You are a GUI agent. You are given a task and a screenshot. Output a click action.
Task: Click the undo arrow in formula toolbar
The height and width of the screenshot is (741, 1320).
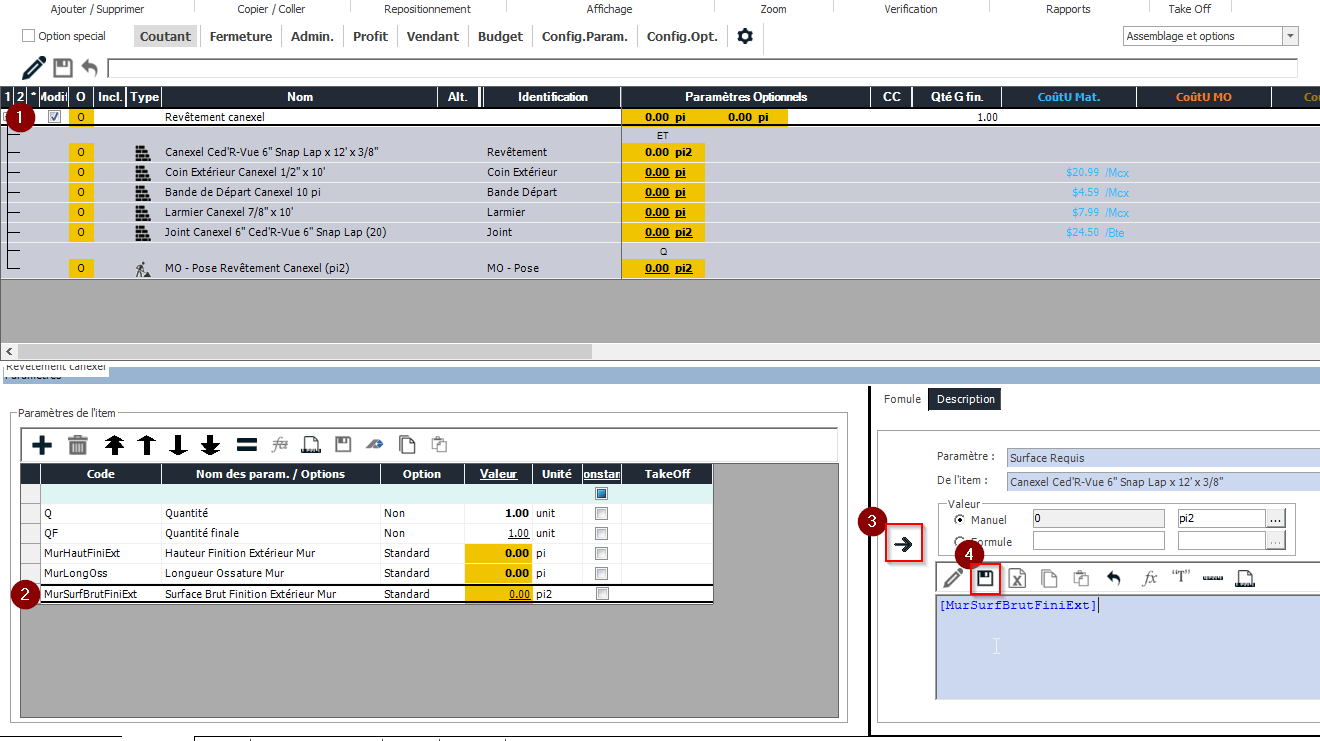coord(1113,578)
